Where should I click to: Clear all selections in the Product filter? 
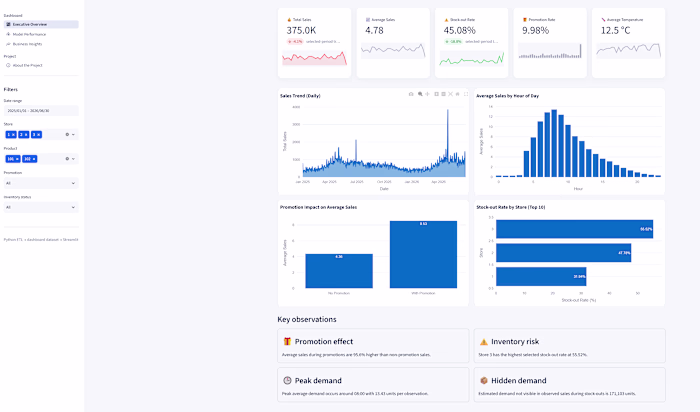coord(67,158)
